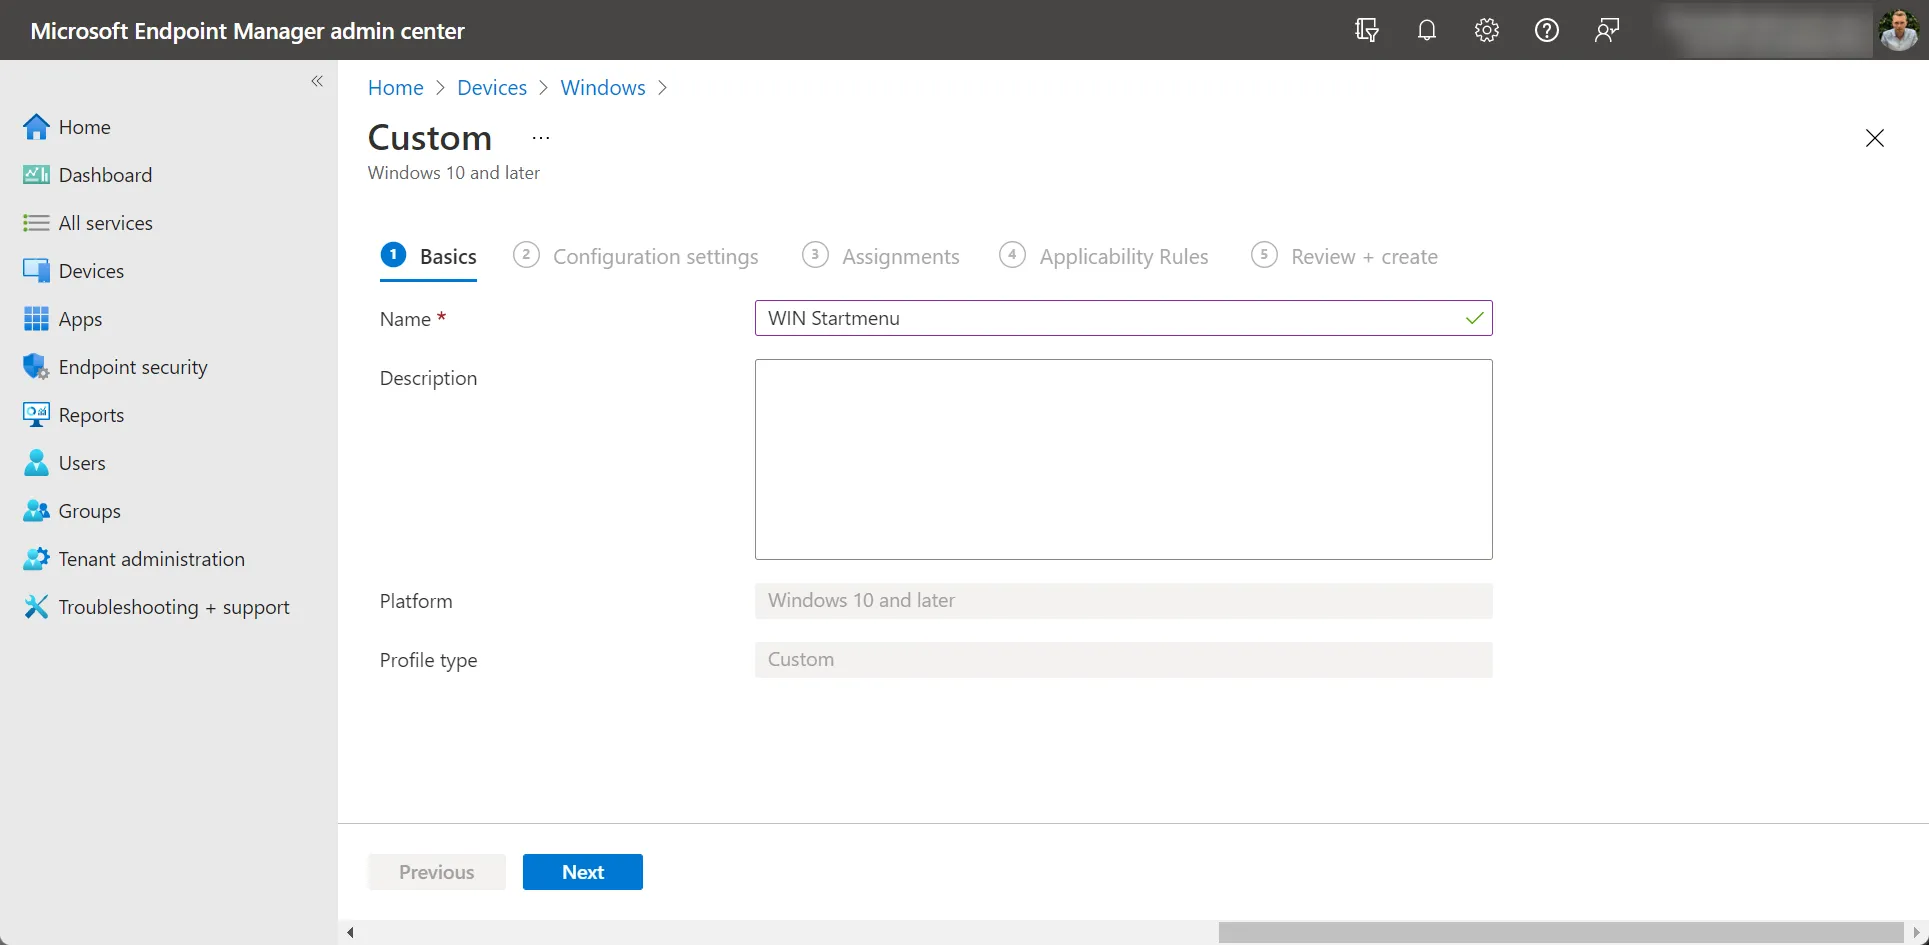The width and height of the screenshot is (1929, 945).
Task: Open the feedback icon in header
Action: [x=1607, y=30]
